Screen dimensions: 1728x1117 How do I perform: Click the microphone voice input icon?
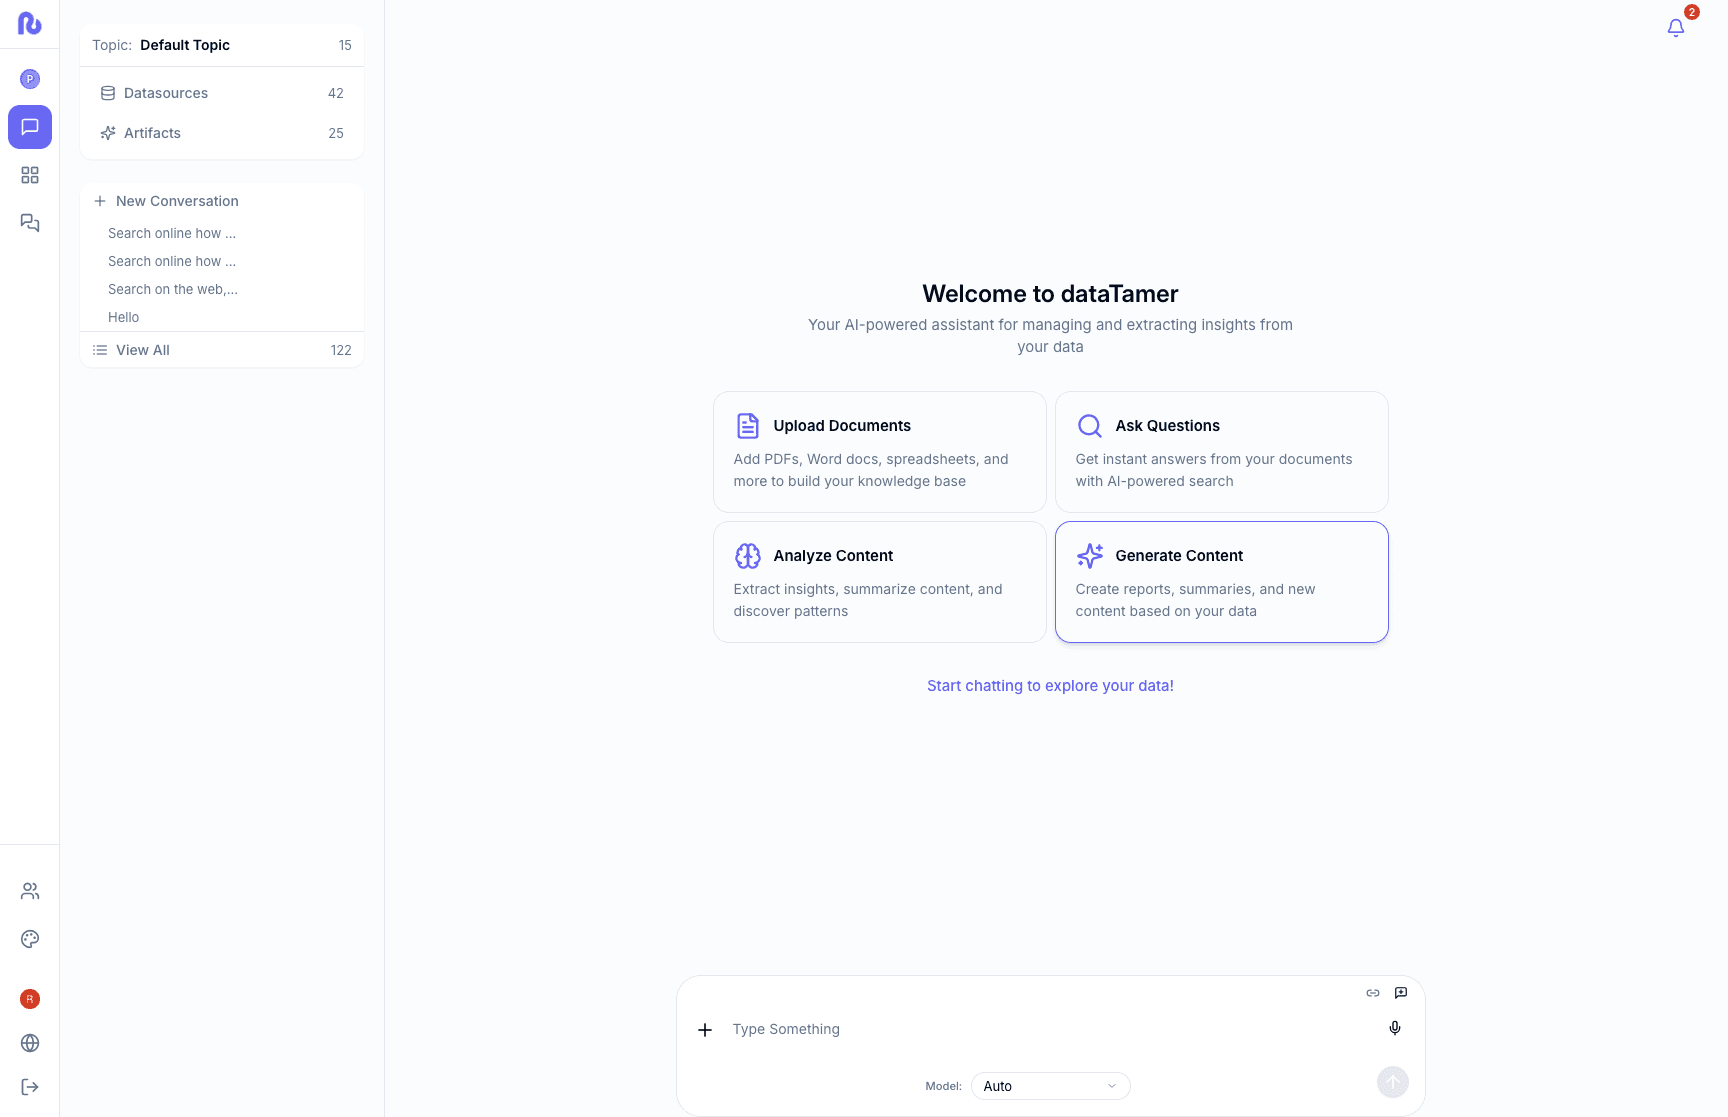[x=1395, y=1028]
